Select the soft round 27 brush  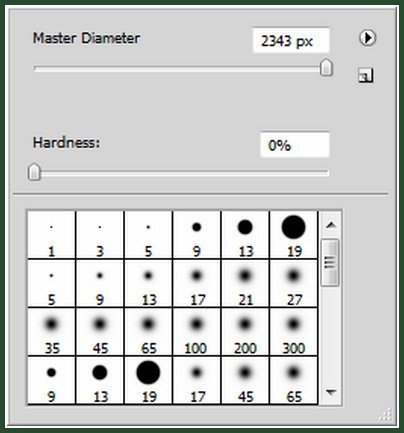click(x=294, y=283)
